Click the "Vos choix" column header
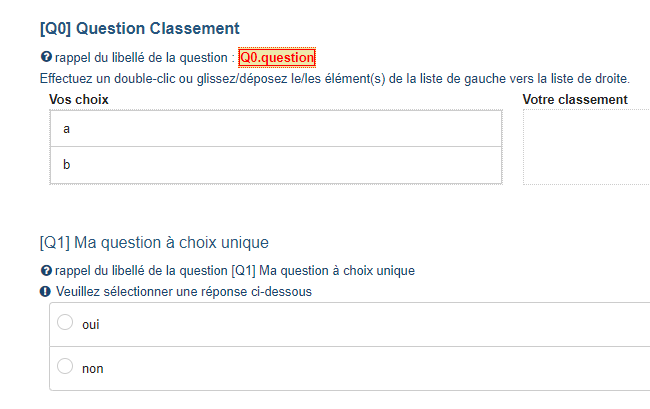 click(79, 99)
